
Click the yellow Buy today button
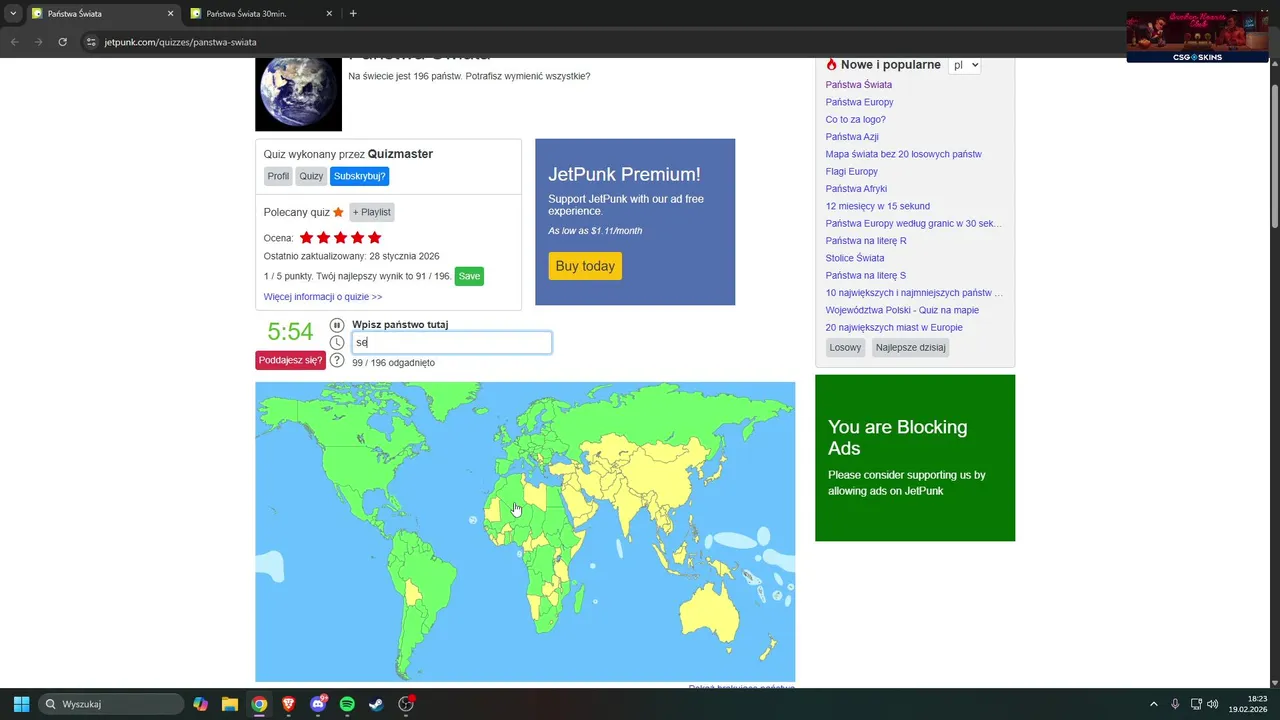585,266
